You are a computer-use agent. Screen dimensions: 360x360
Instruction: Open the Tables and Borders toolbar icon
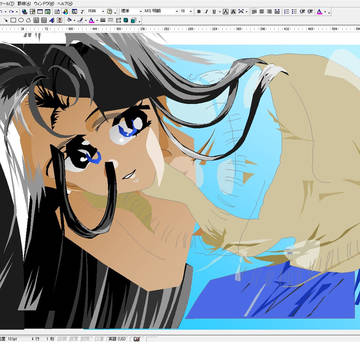tap(32, 12)
